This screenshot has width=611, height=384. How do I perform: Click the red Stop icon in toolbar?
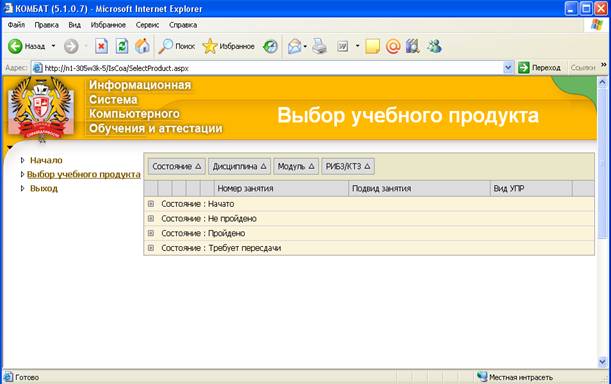pyautogui.click(x=101, y=46)
